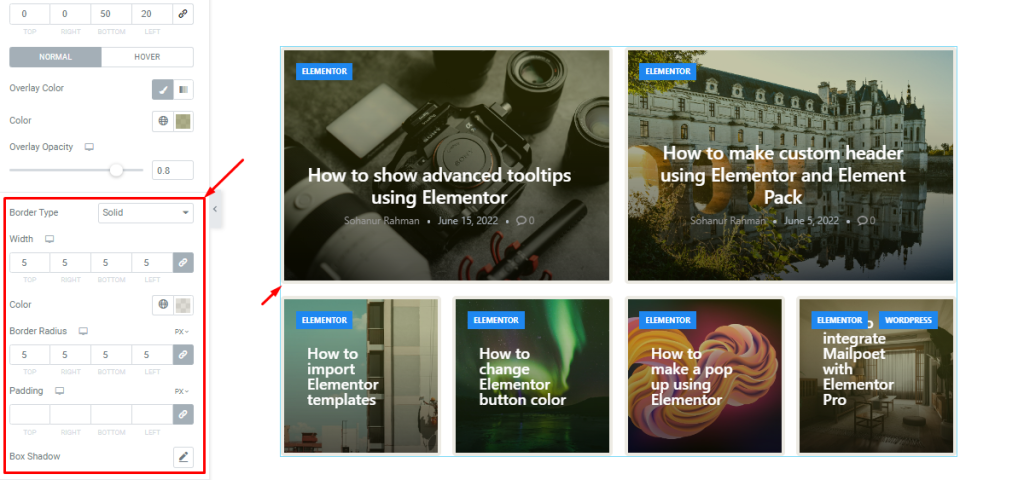The width and height of the screenshot is (1024, 480).
Task: Open the Border Type dropdown
Action: 146,213
